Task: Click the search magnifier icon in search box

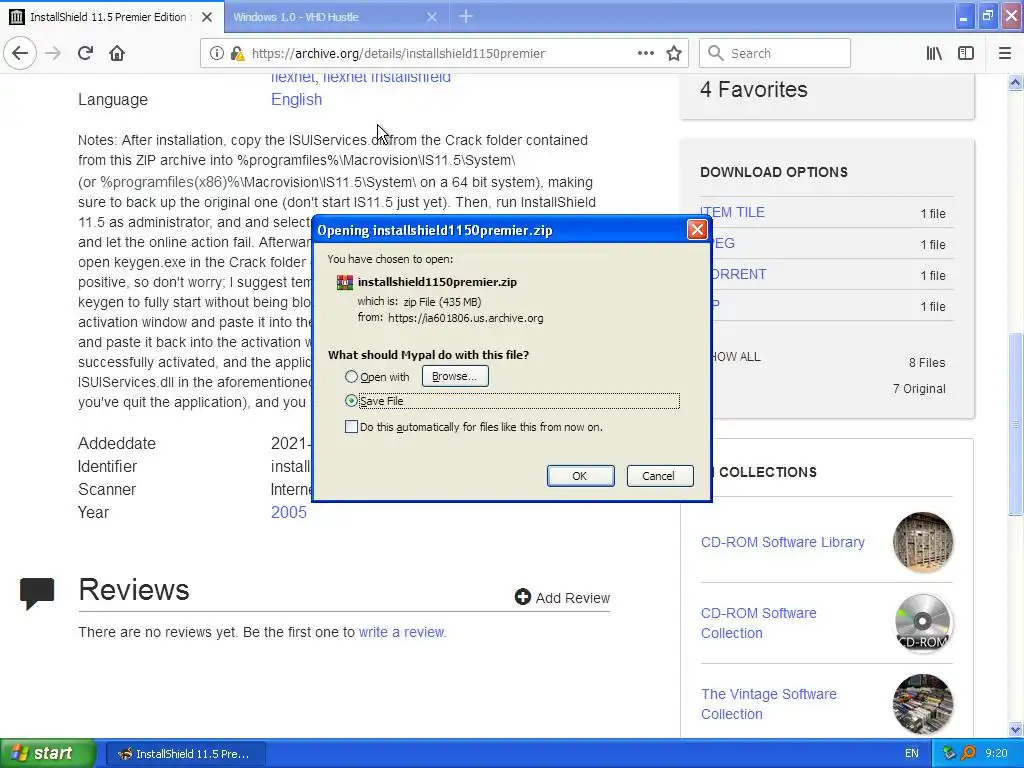Action: [x=716, y=54]
